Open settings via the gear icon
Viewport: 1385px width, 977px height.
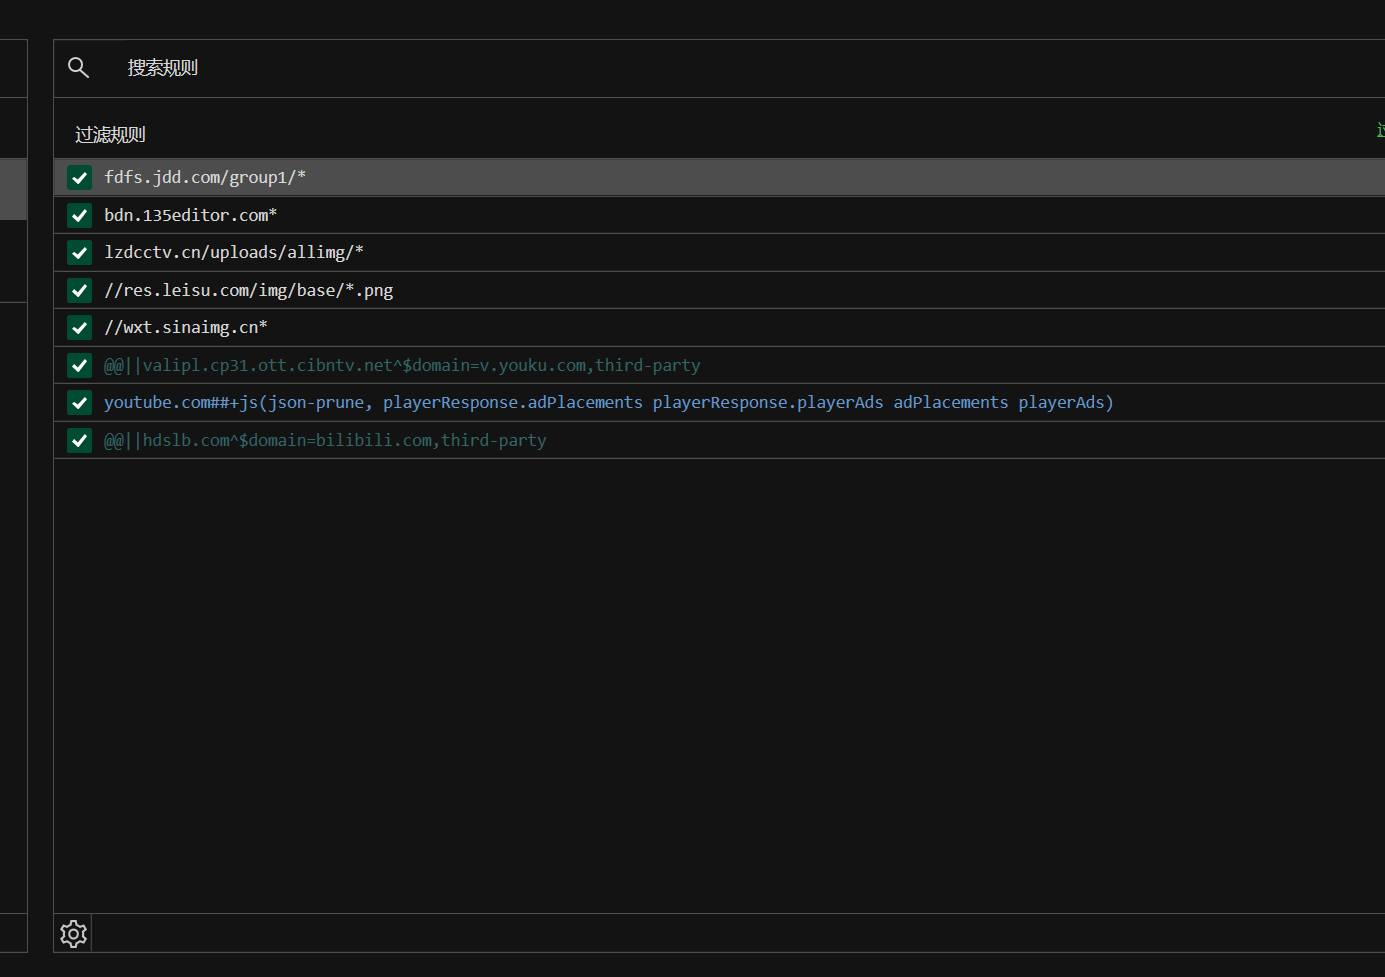[74, 934]
